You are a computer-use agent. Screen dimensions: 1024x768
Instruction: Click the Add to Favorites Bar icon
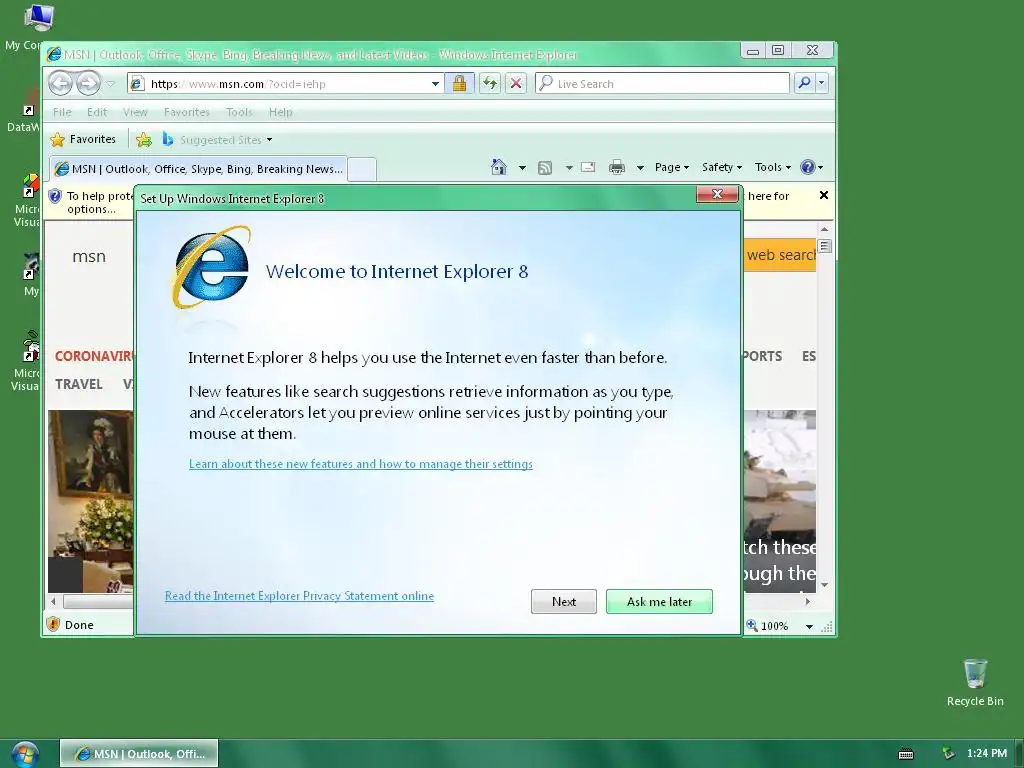coord(144,139)
